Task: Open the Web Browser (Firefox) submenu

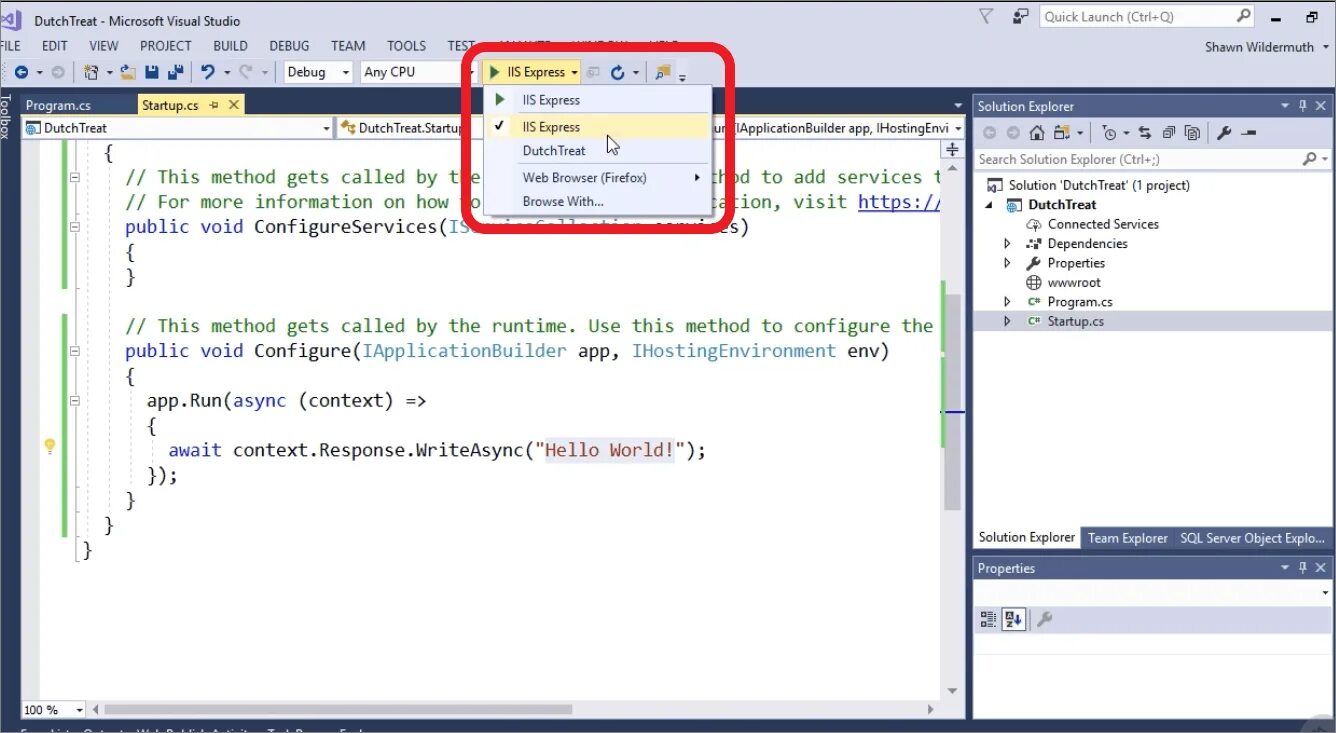Action: (597, 177)
